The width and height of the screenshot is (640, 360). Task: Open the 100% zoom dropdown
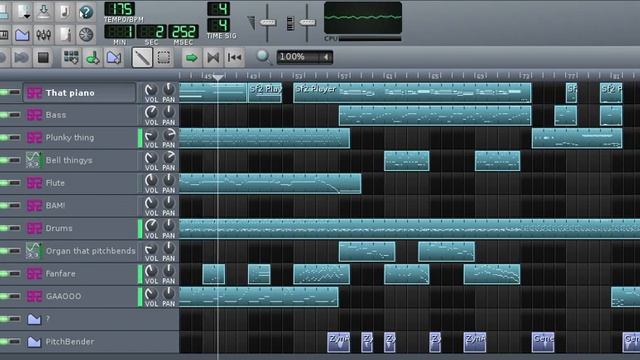(304, 57)
